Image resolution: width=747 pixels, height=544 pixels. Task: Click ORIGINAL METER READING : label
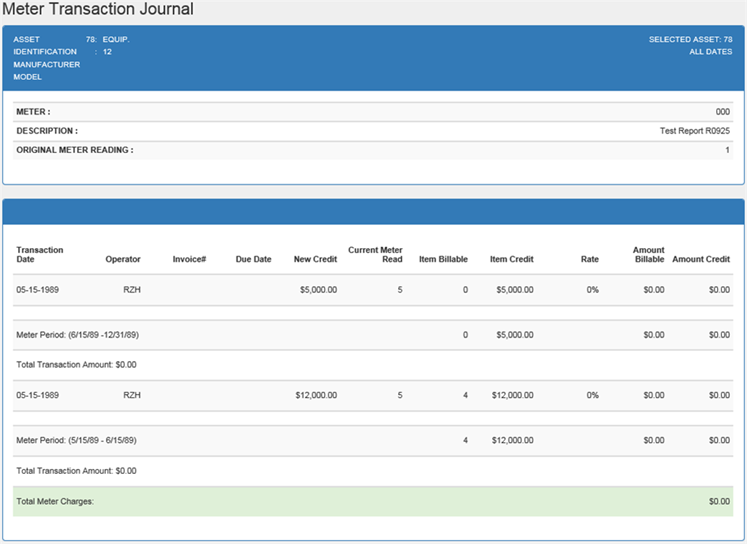[x=75, y=150]
